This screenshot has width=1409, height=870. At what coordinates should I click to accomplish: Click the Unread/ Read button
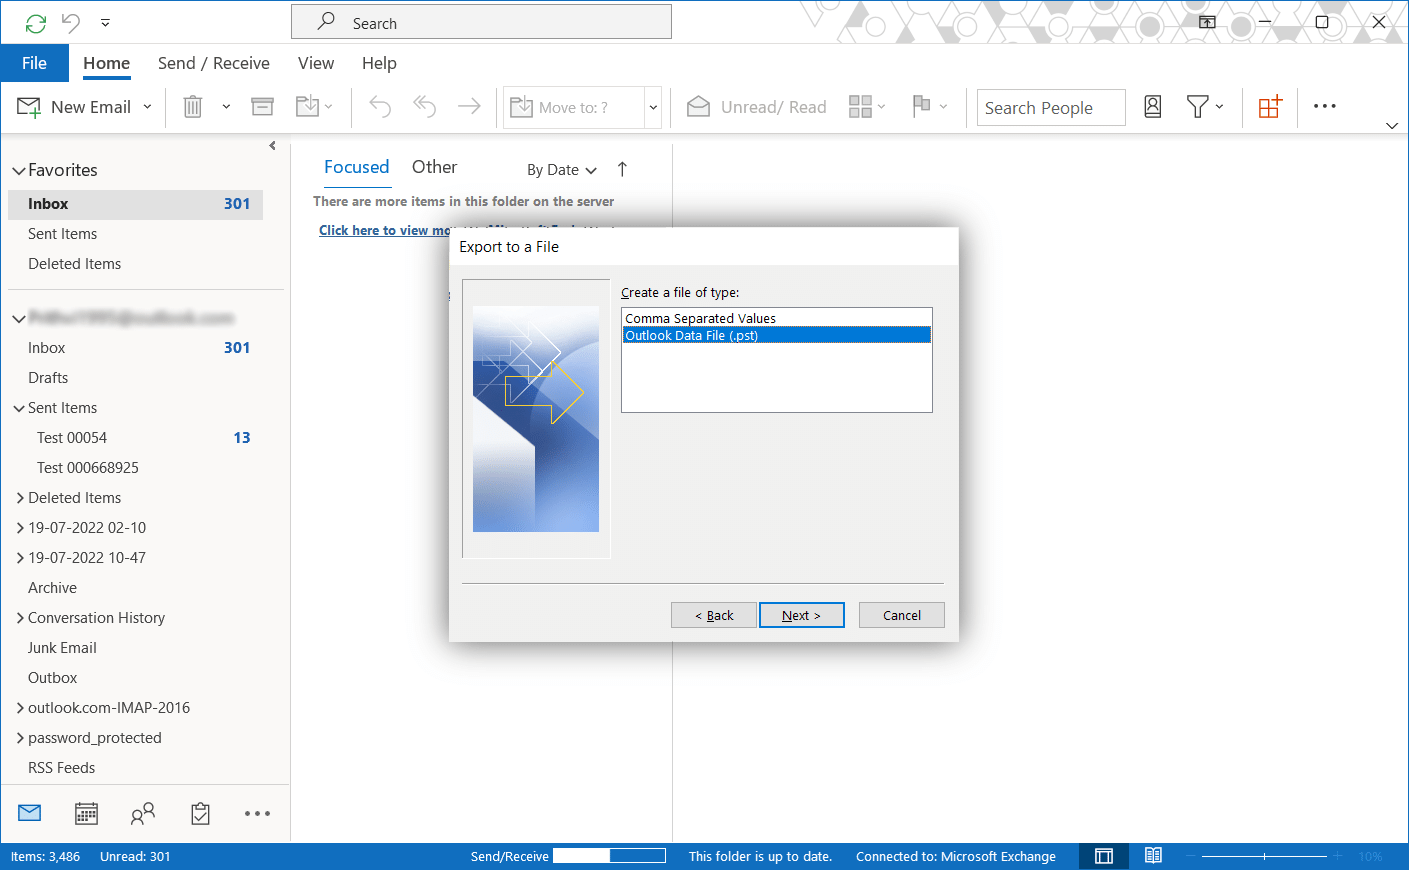[757, 107]
